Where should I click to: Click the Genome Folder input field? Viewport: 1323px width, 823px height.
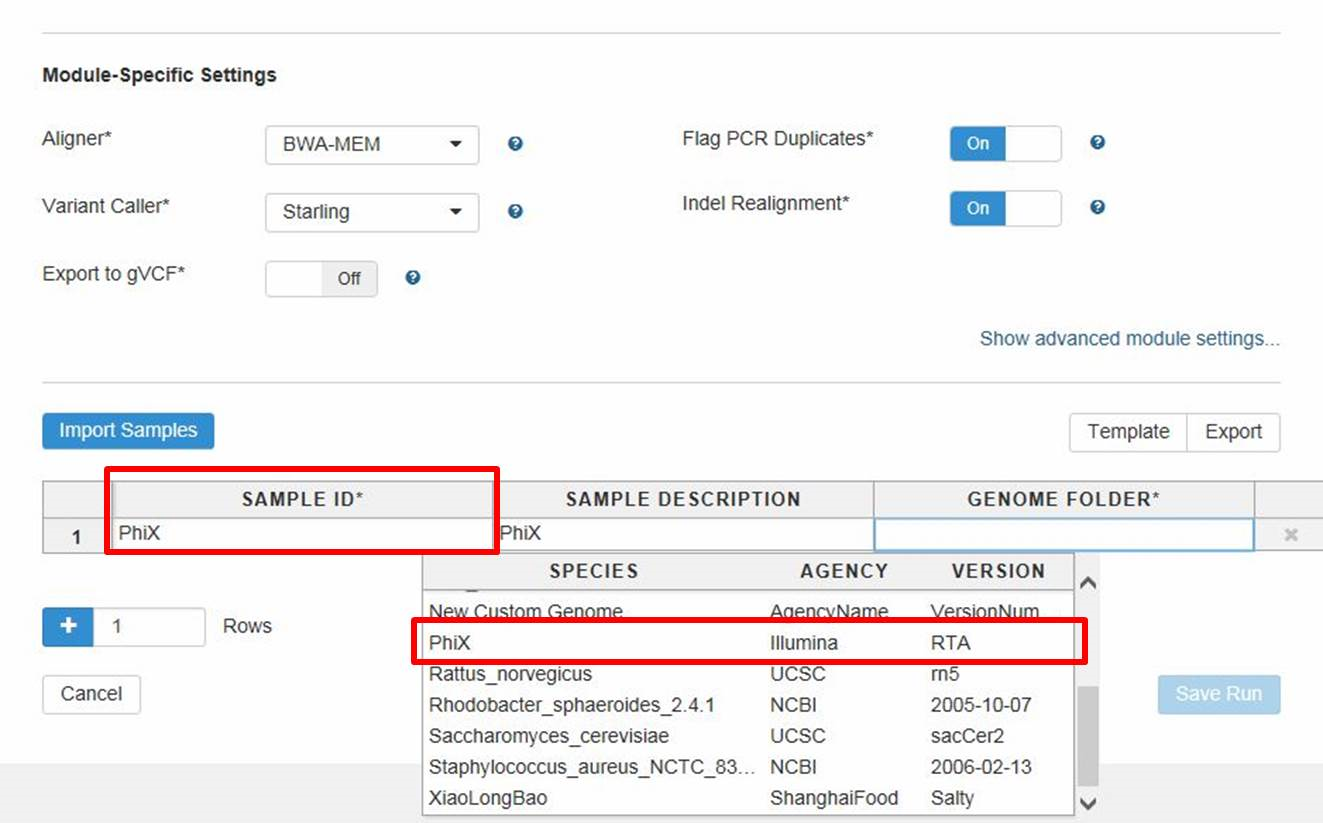click(1063, 535)
